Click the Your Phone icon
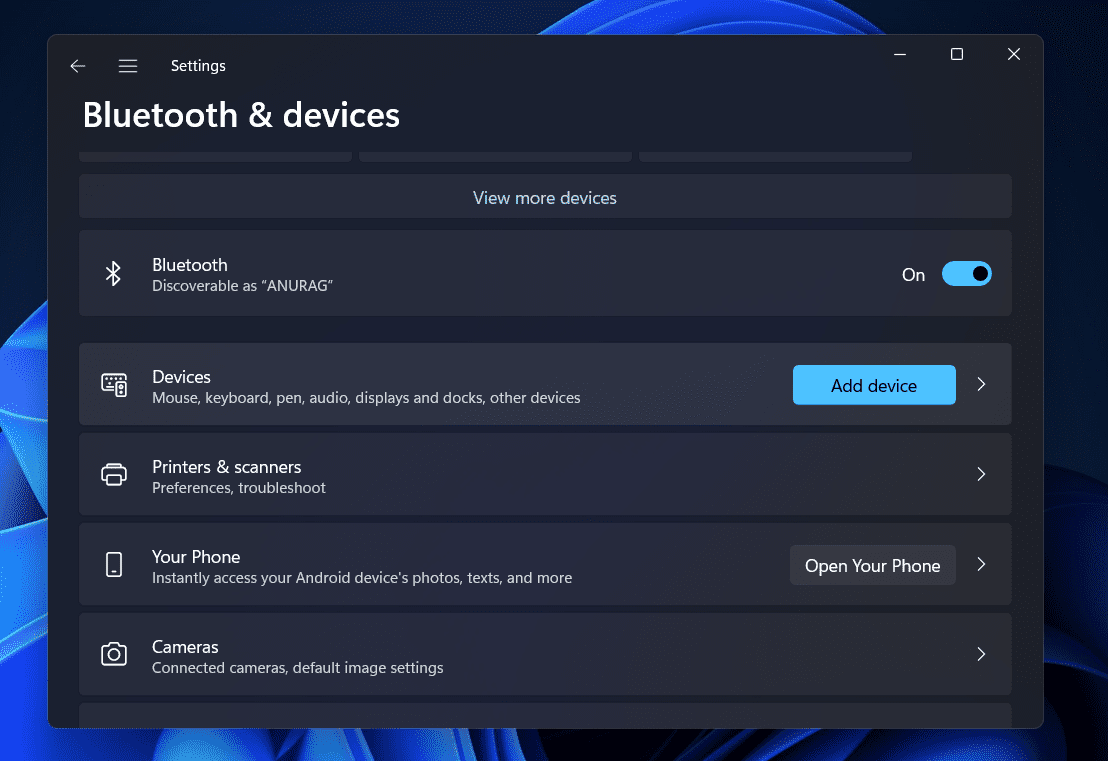The height and width of the screenshot is (761, 1108). (114, 565)
